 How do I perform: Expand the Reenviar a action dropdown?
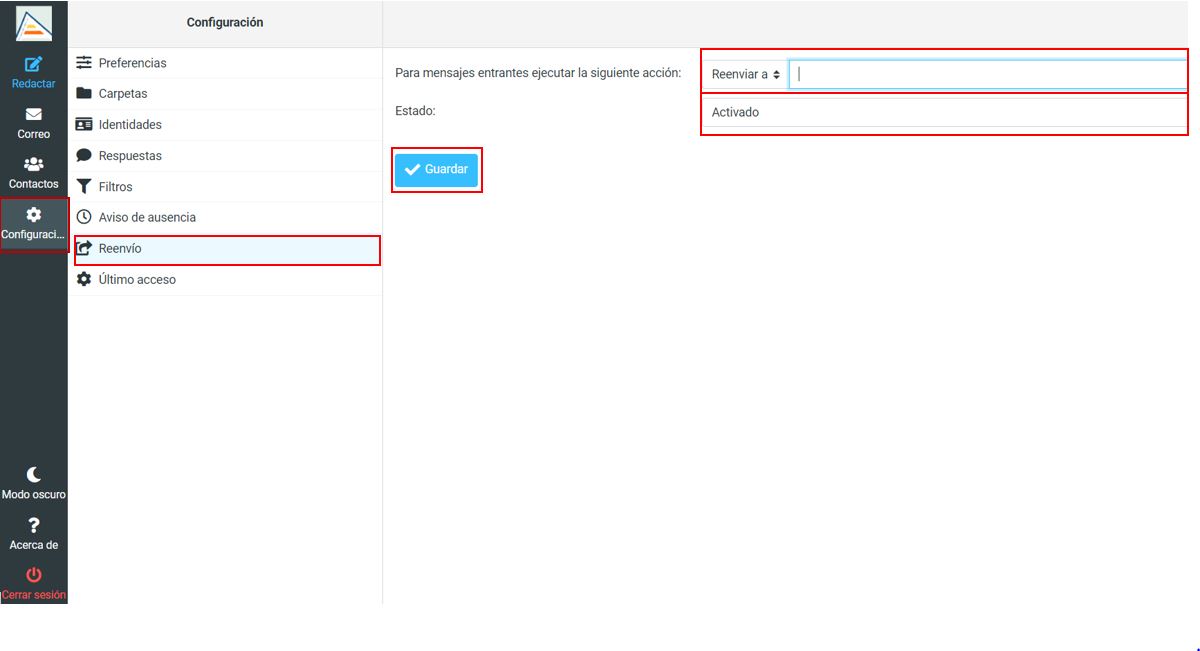point(745,75)
